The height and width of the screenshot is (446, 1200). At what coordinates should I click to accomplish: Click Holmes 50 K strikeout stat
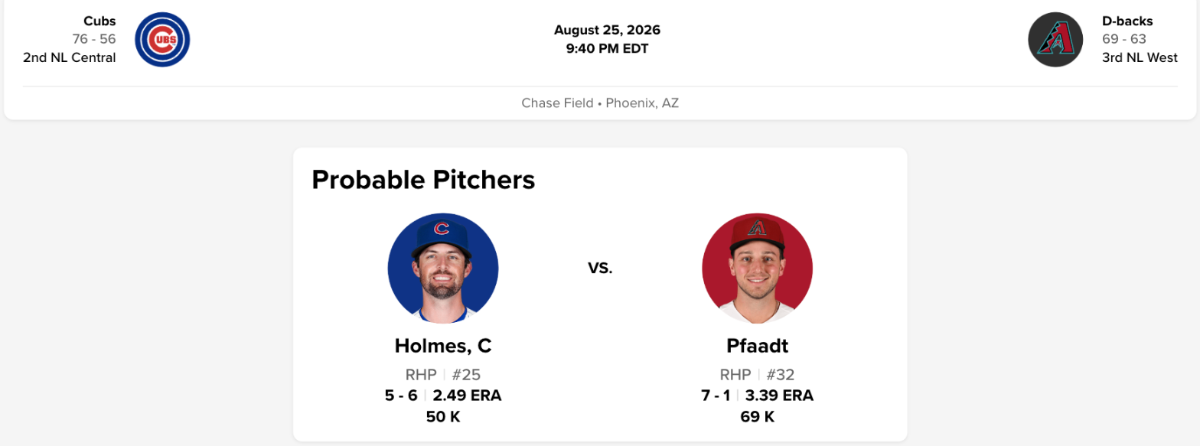(x=443, y=415)
